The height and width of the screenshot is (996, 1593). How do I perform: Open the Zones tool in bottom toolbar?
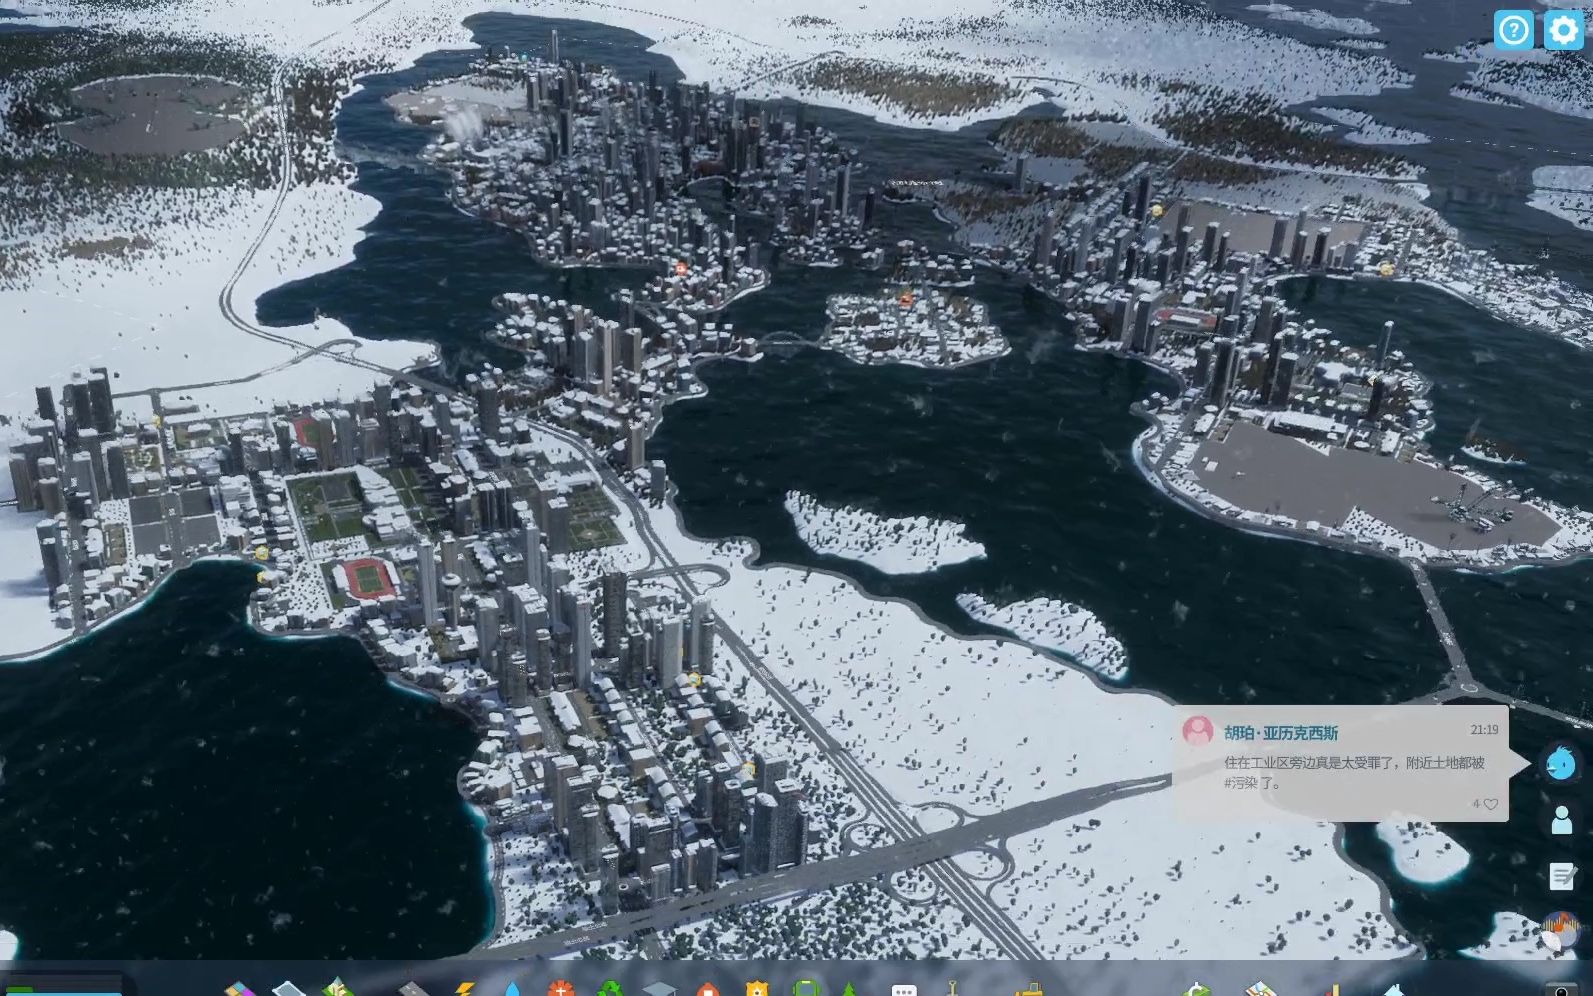pos(239,989)
